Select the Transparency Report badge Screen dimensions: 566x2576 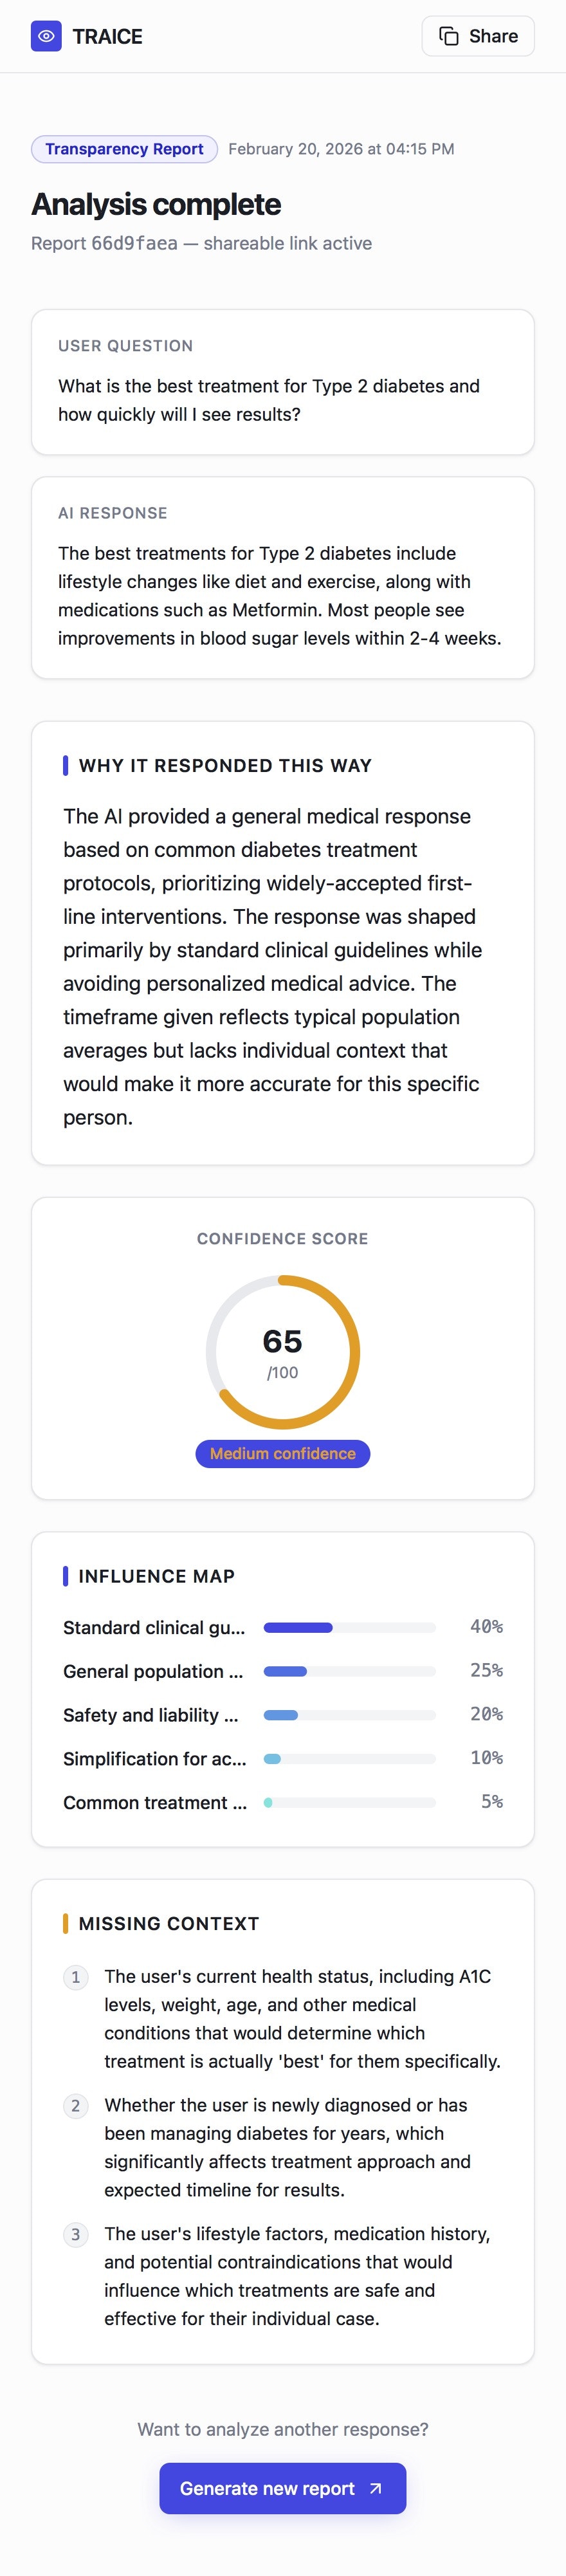124,148
